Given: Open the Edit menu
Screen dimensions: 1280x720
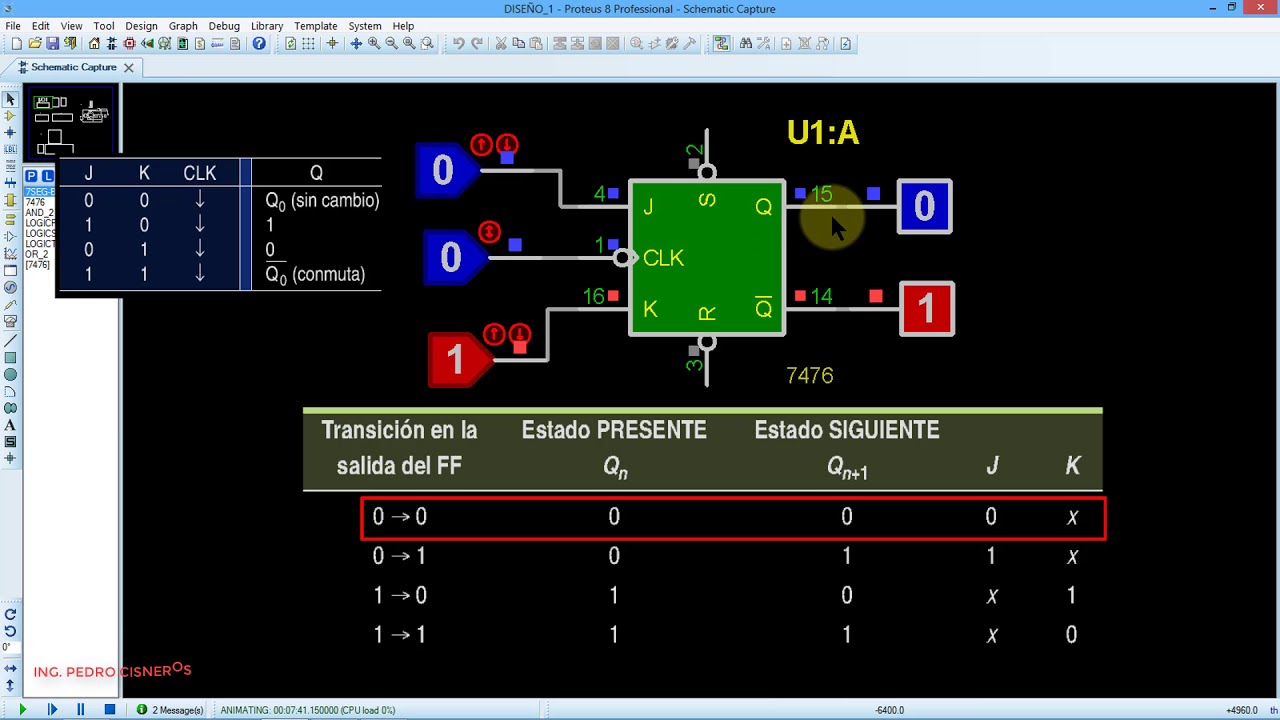Looking at the screenshot, I should click(x=41, y=26).
